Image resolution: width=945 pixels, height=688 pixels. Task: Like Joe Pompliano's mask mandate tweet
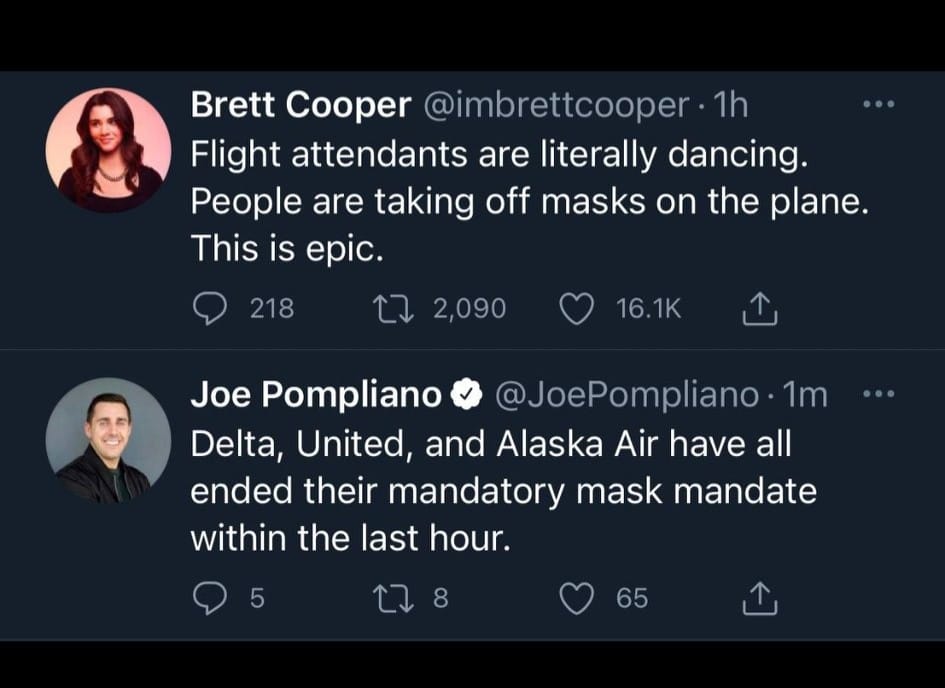click(x=576, y=598)
